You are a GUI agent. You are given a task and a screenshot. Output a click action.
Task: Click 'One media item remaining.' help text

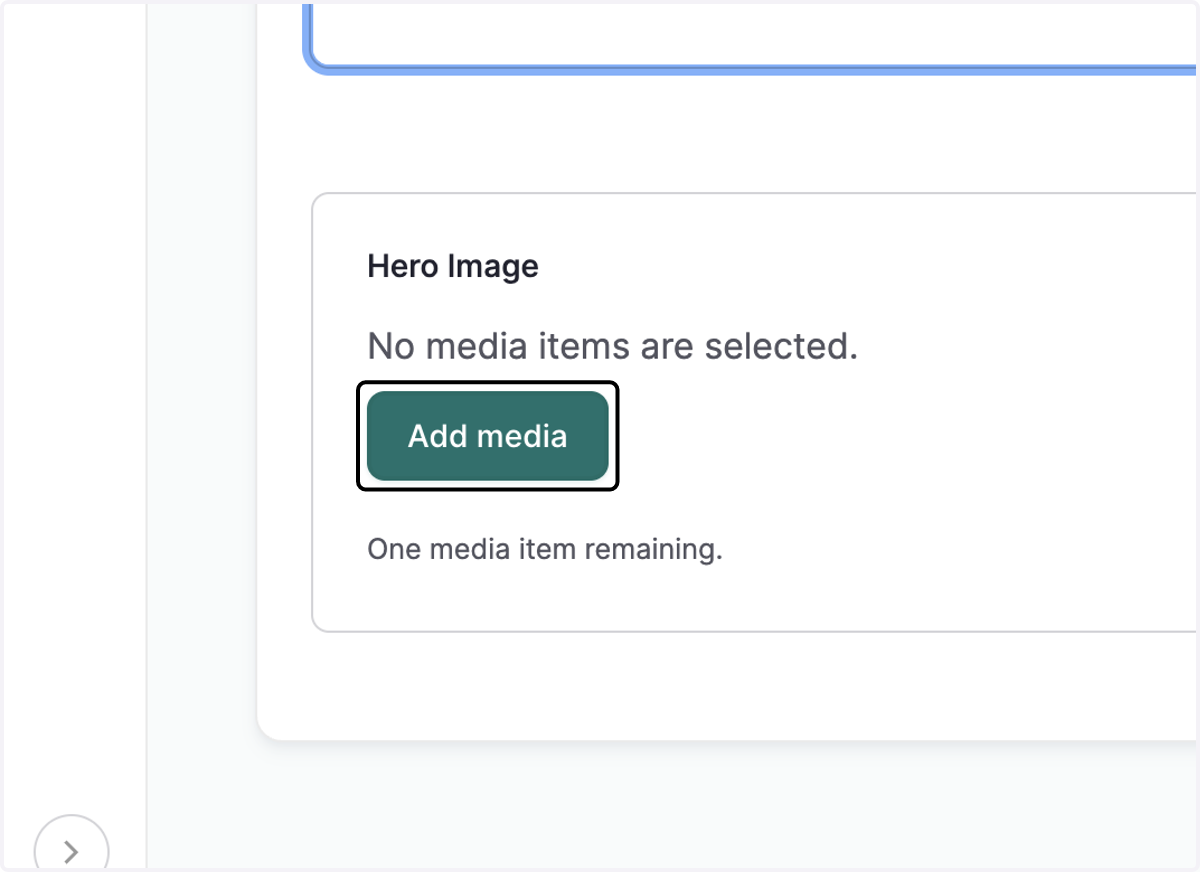(545, 549)
